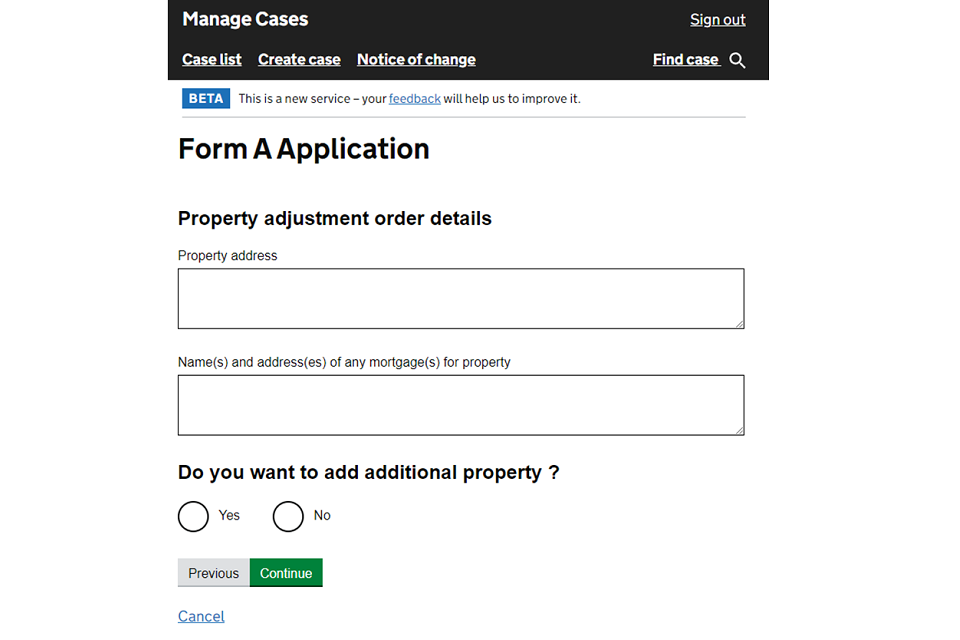Grab the mortgage textarea resize handle

coord(739,430)
